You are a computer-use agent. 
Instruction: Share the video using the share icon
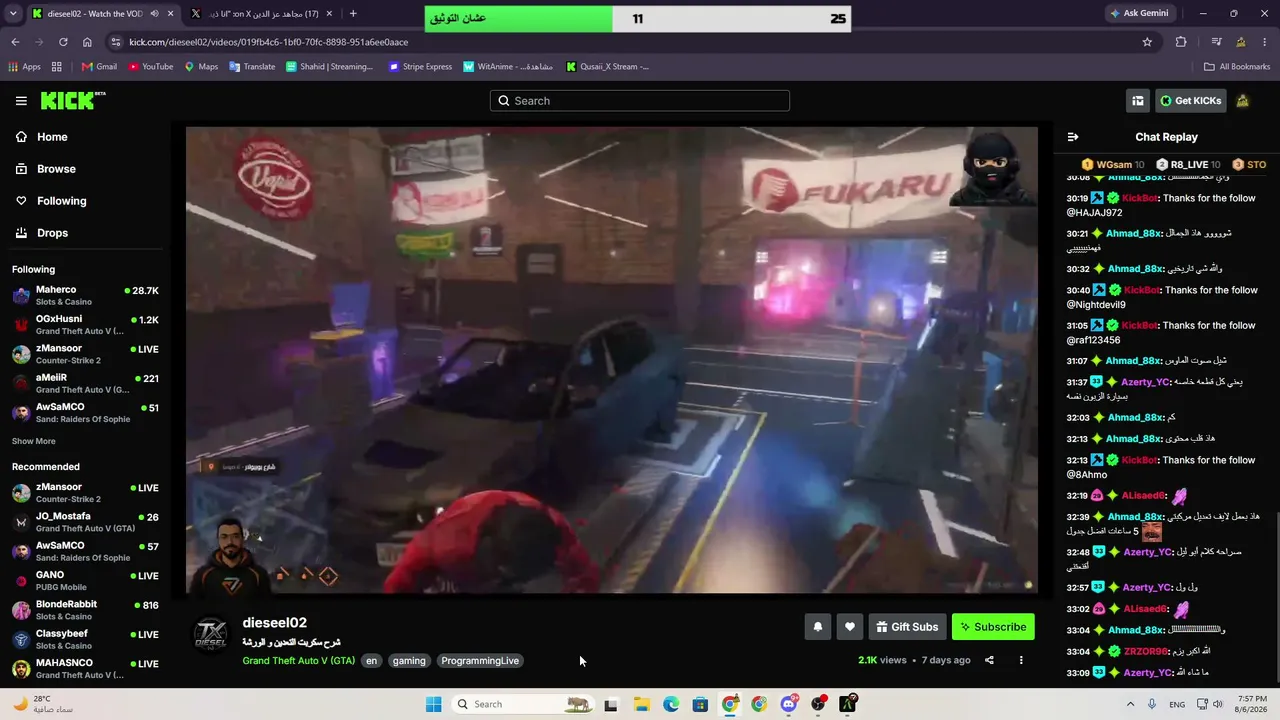pos(989,660)
